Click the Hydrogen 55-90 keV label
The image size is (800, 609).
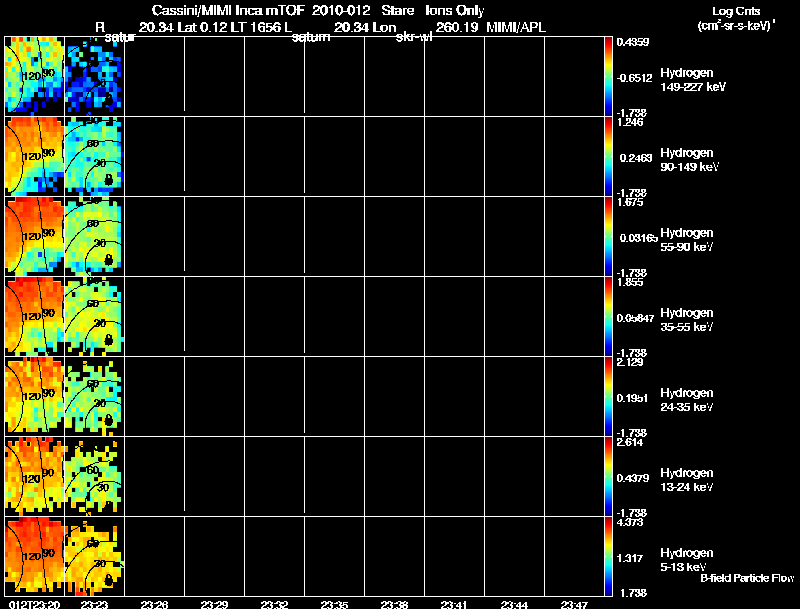point(687,240)
